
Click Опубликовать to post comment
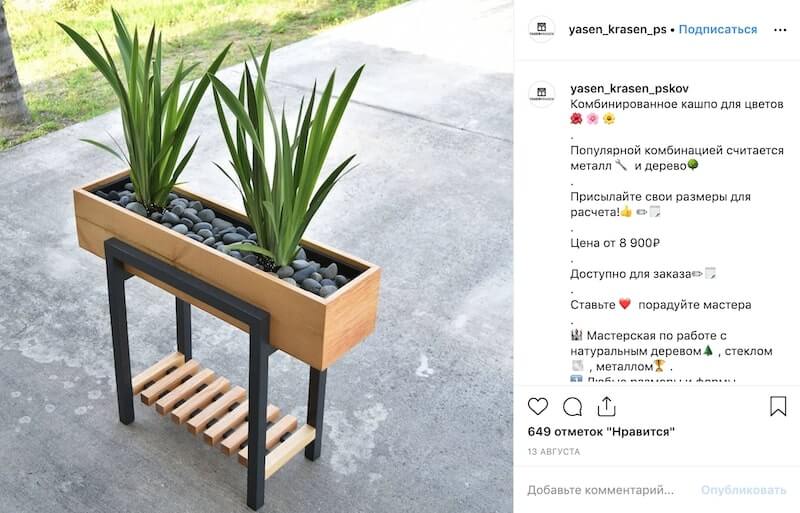pyautogui.click(x=743, y=490)
